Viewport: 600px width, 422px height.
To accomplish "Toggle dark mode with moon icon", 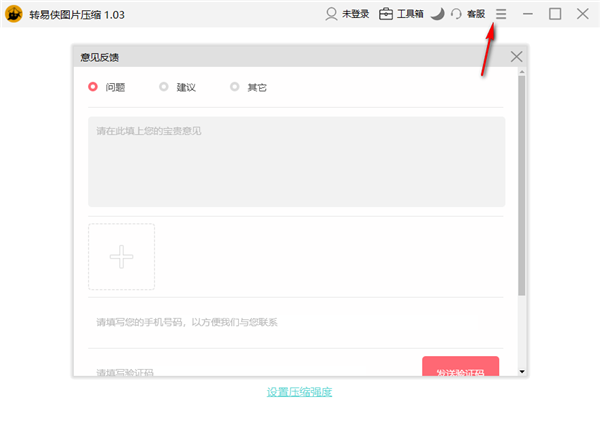I will pyautogui.click(x=437, y=14).
